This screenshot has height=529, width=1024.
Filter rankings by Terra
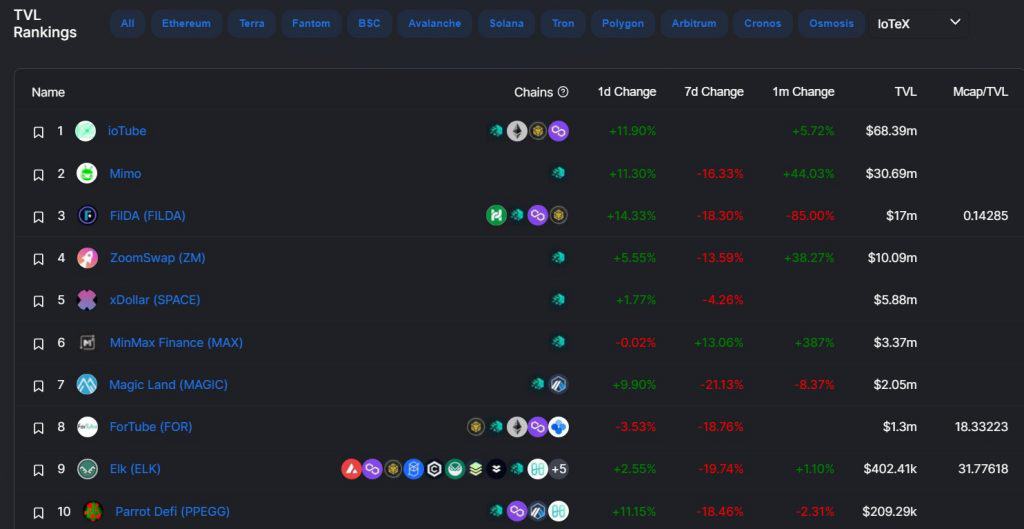click(251, 24)
